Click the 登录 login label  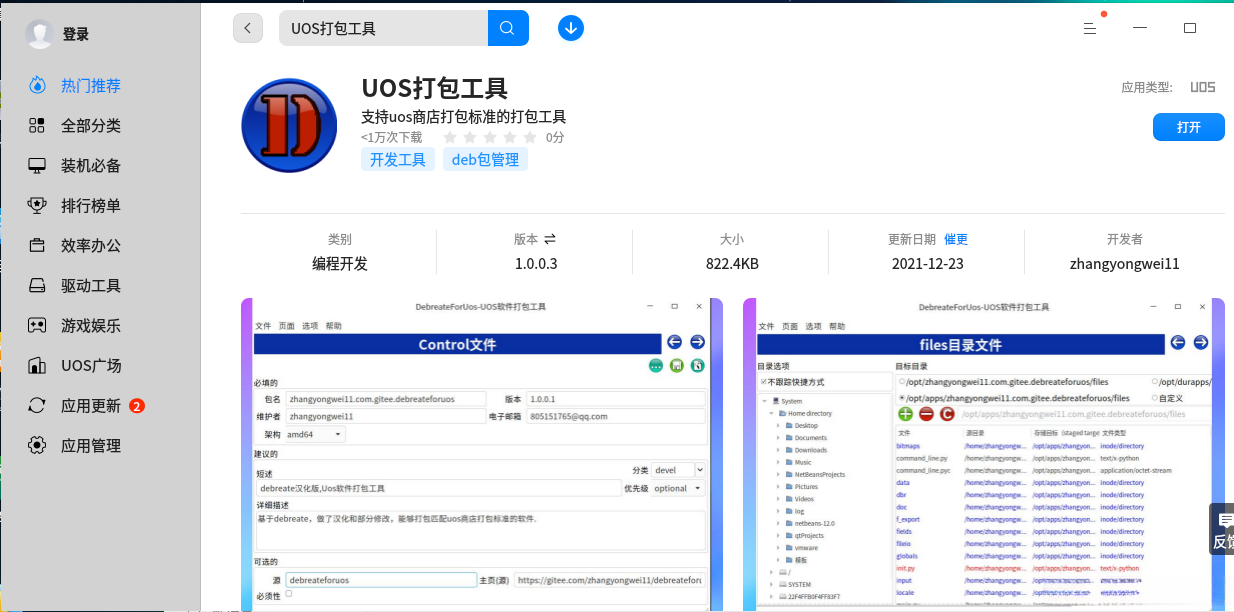(x=76, y=34)
